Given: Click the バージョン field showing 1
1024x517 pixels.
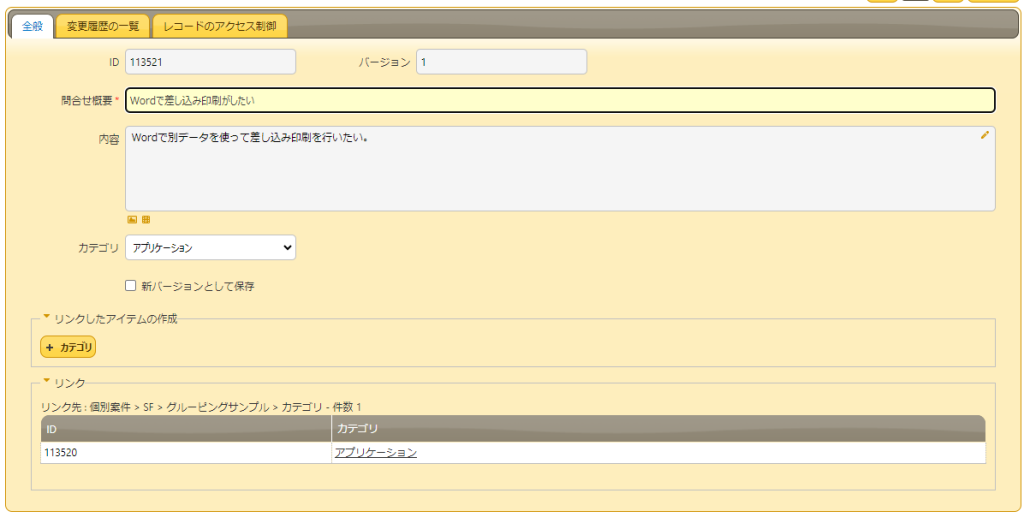Looking at the screenshot, I should click(502, 62).
